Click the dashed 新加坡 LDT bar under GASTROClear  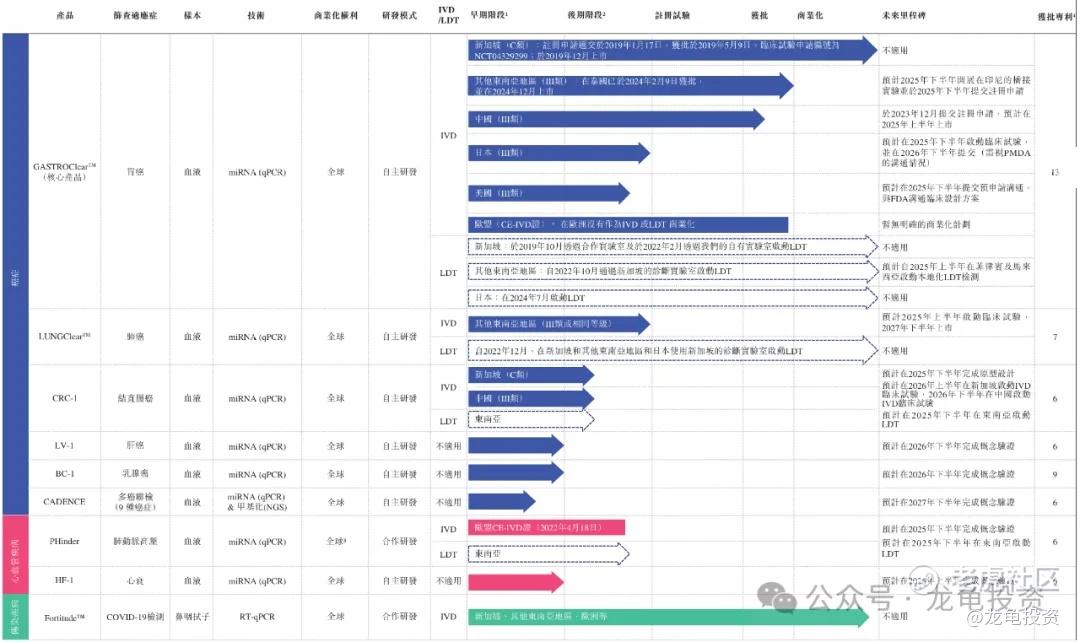(672, 247)
